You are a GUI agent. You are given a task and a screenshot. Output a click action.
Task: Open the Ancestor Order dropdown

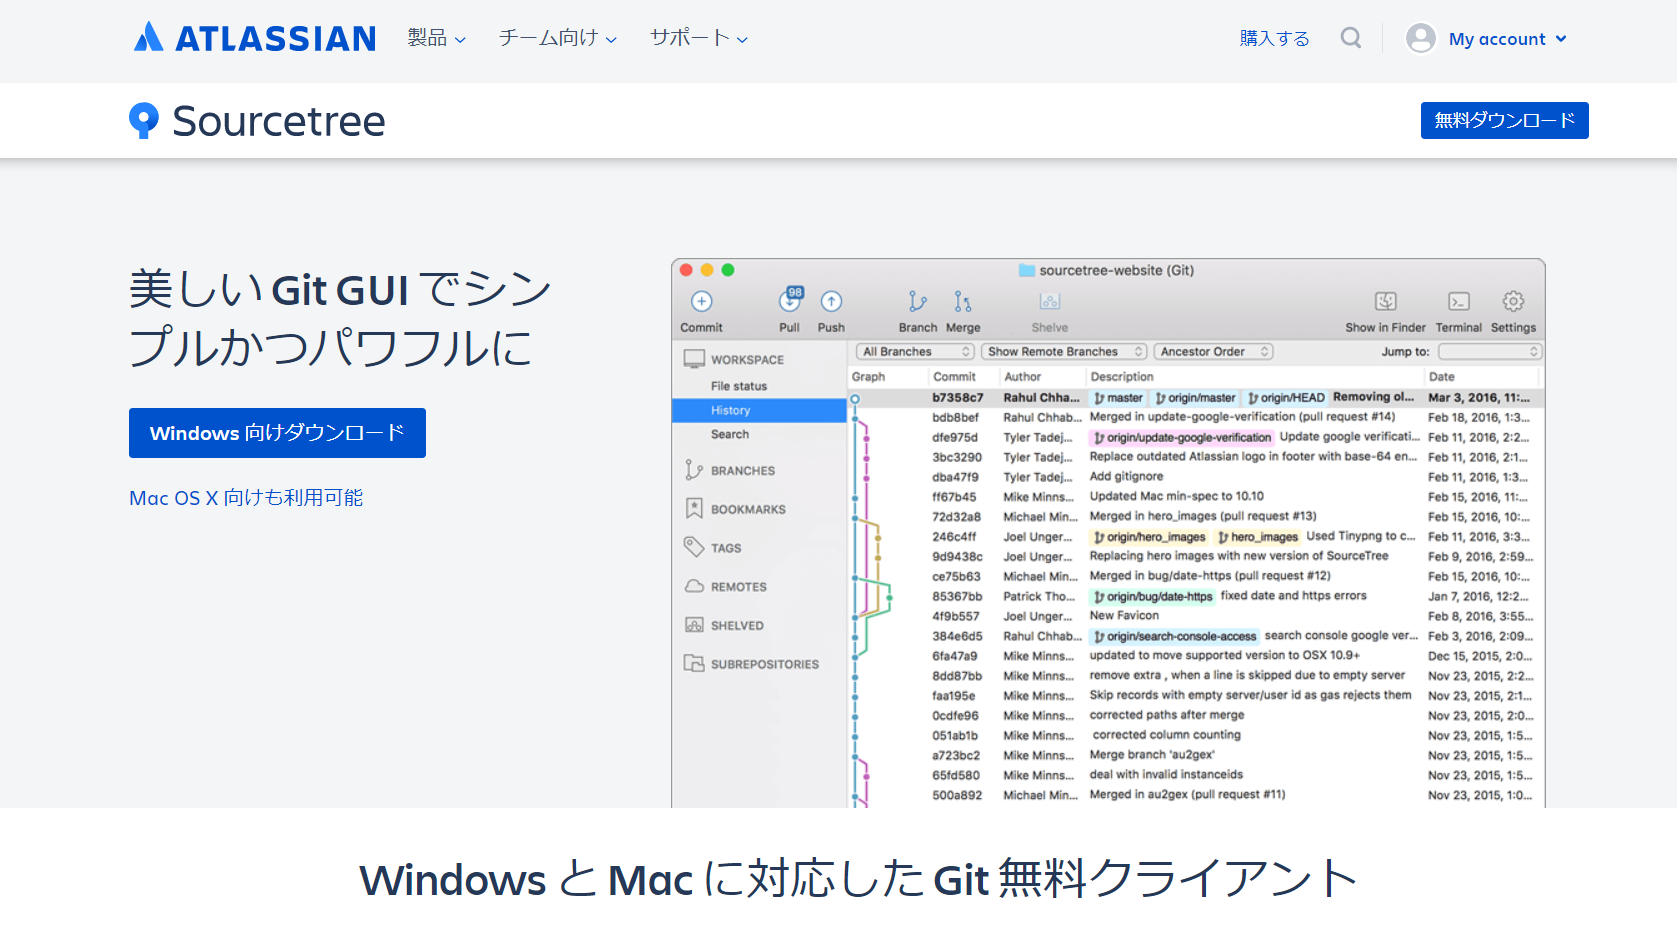point(1213,352)
